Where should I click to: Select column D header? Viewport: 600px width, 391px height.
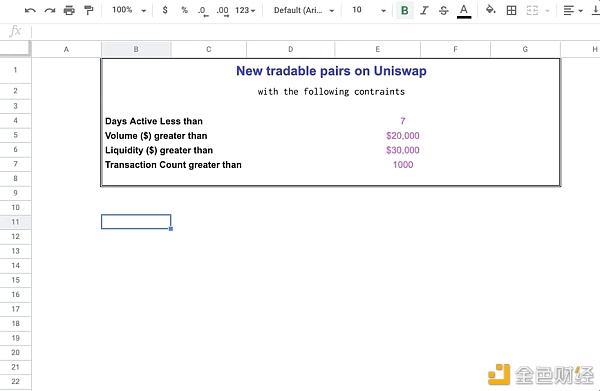coord(291,49)
